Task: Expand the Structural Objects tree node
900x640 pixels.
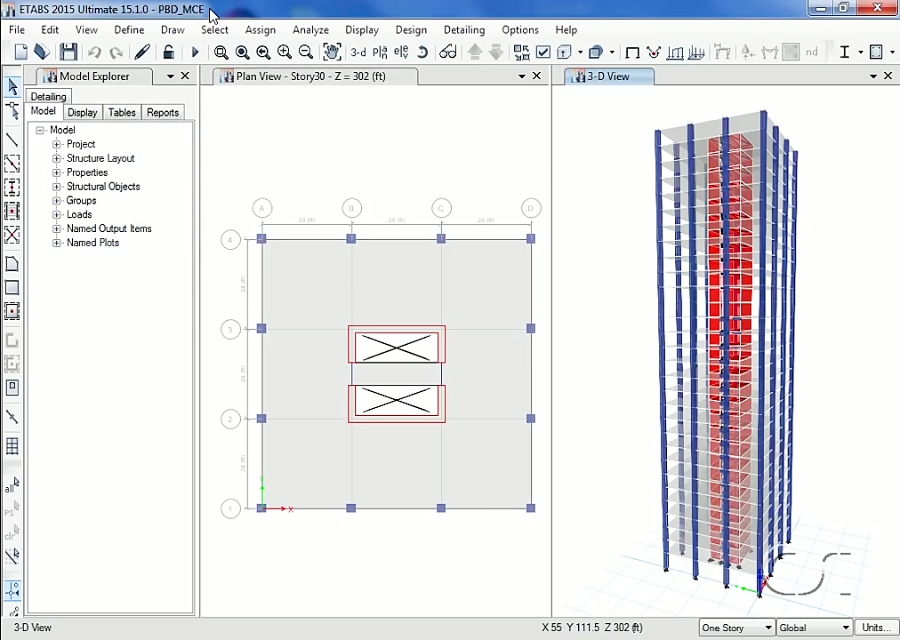Action: pyautogui.click(x=56, y=186)
